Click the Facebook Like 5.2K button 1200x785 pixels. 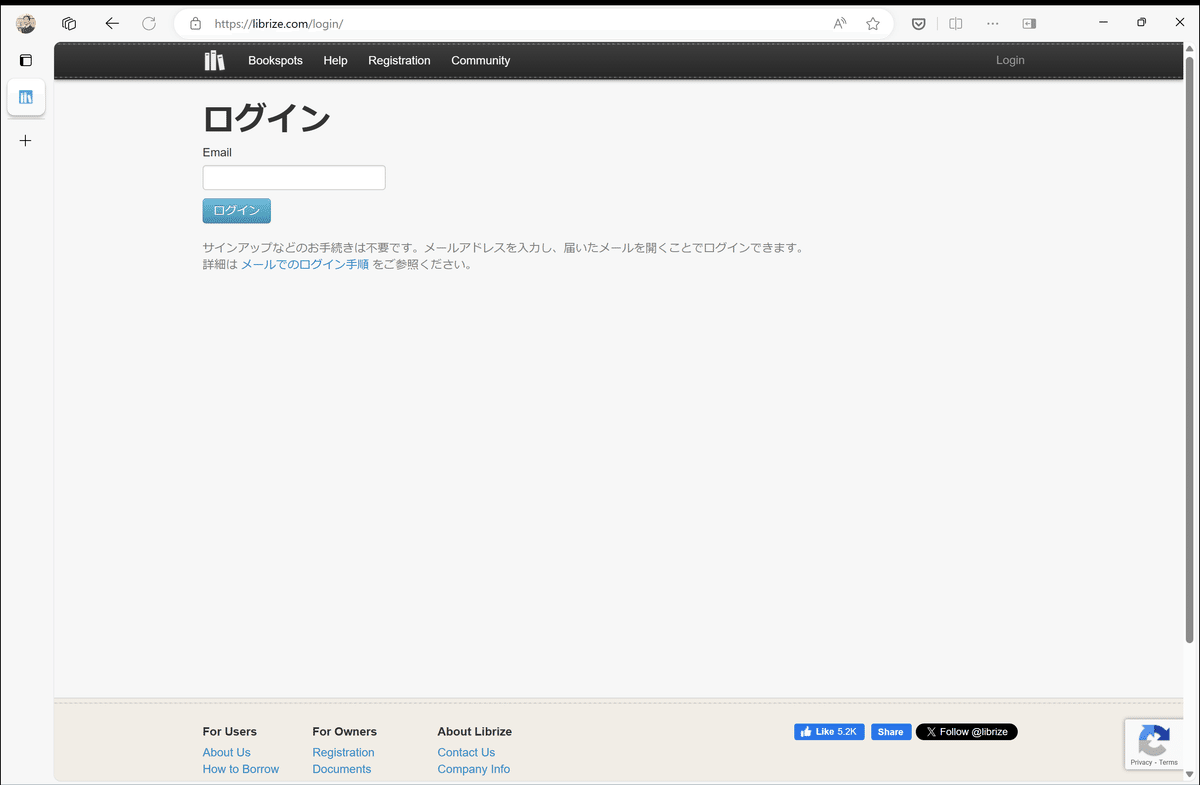click(829, 732)
